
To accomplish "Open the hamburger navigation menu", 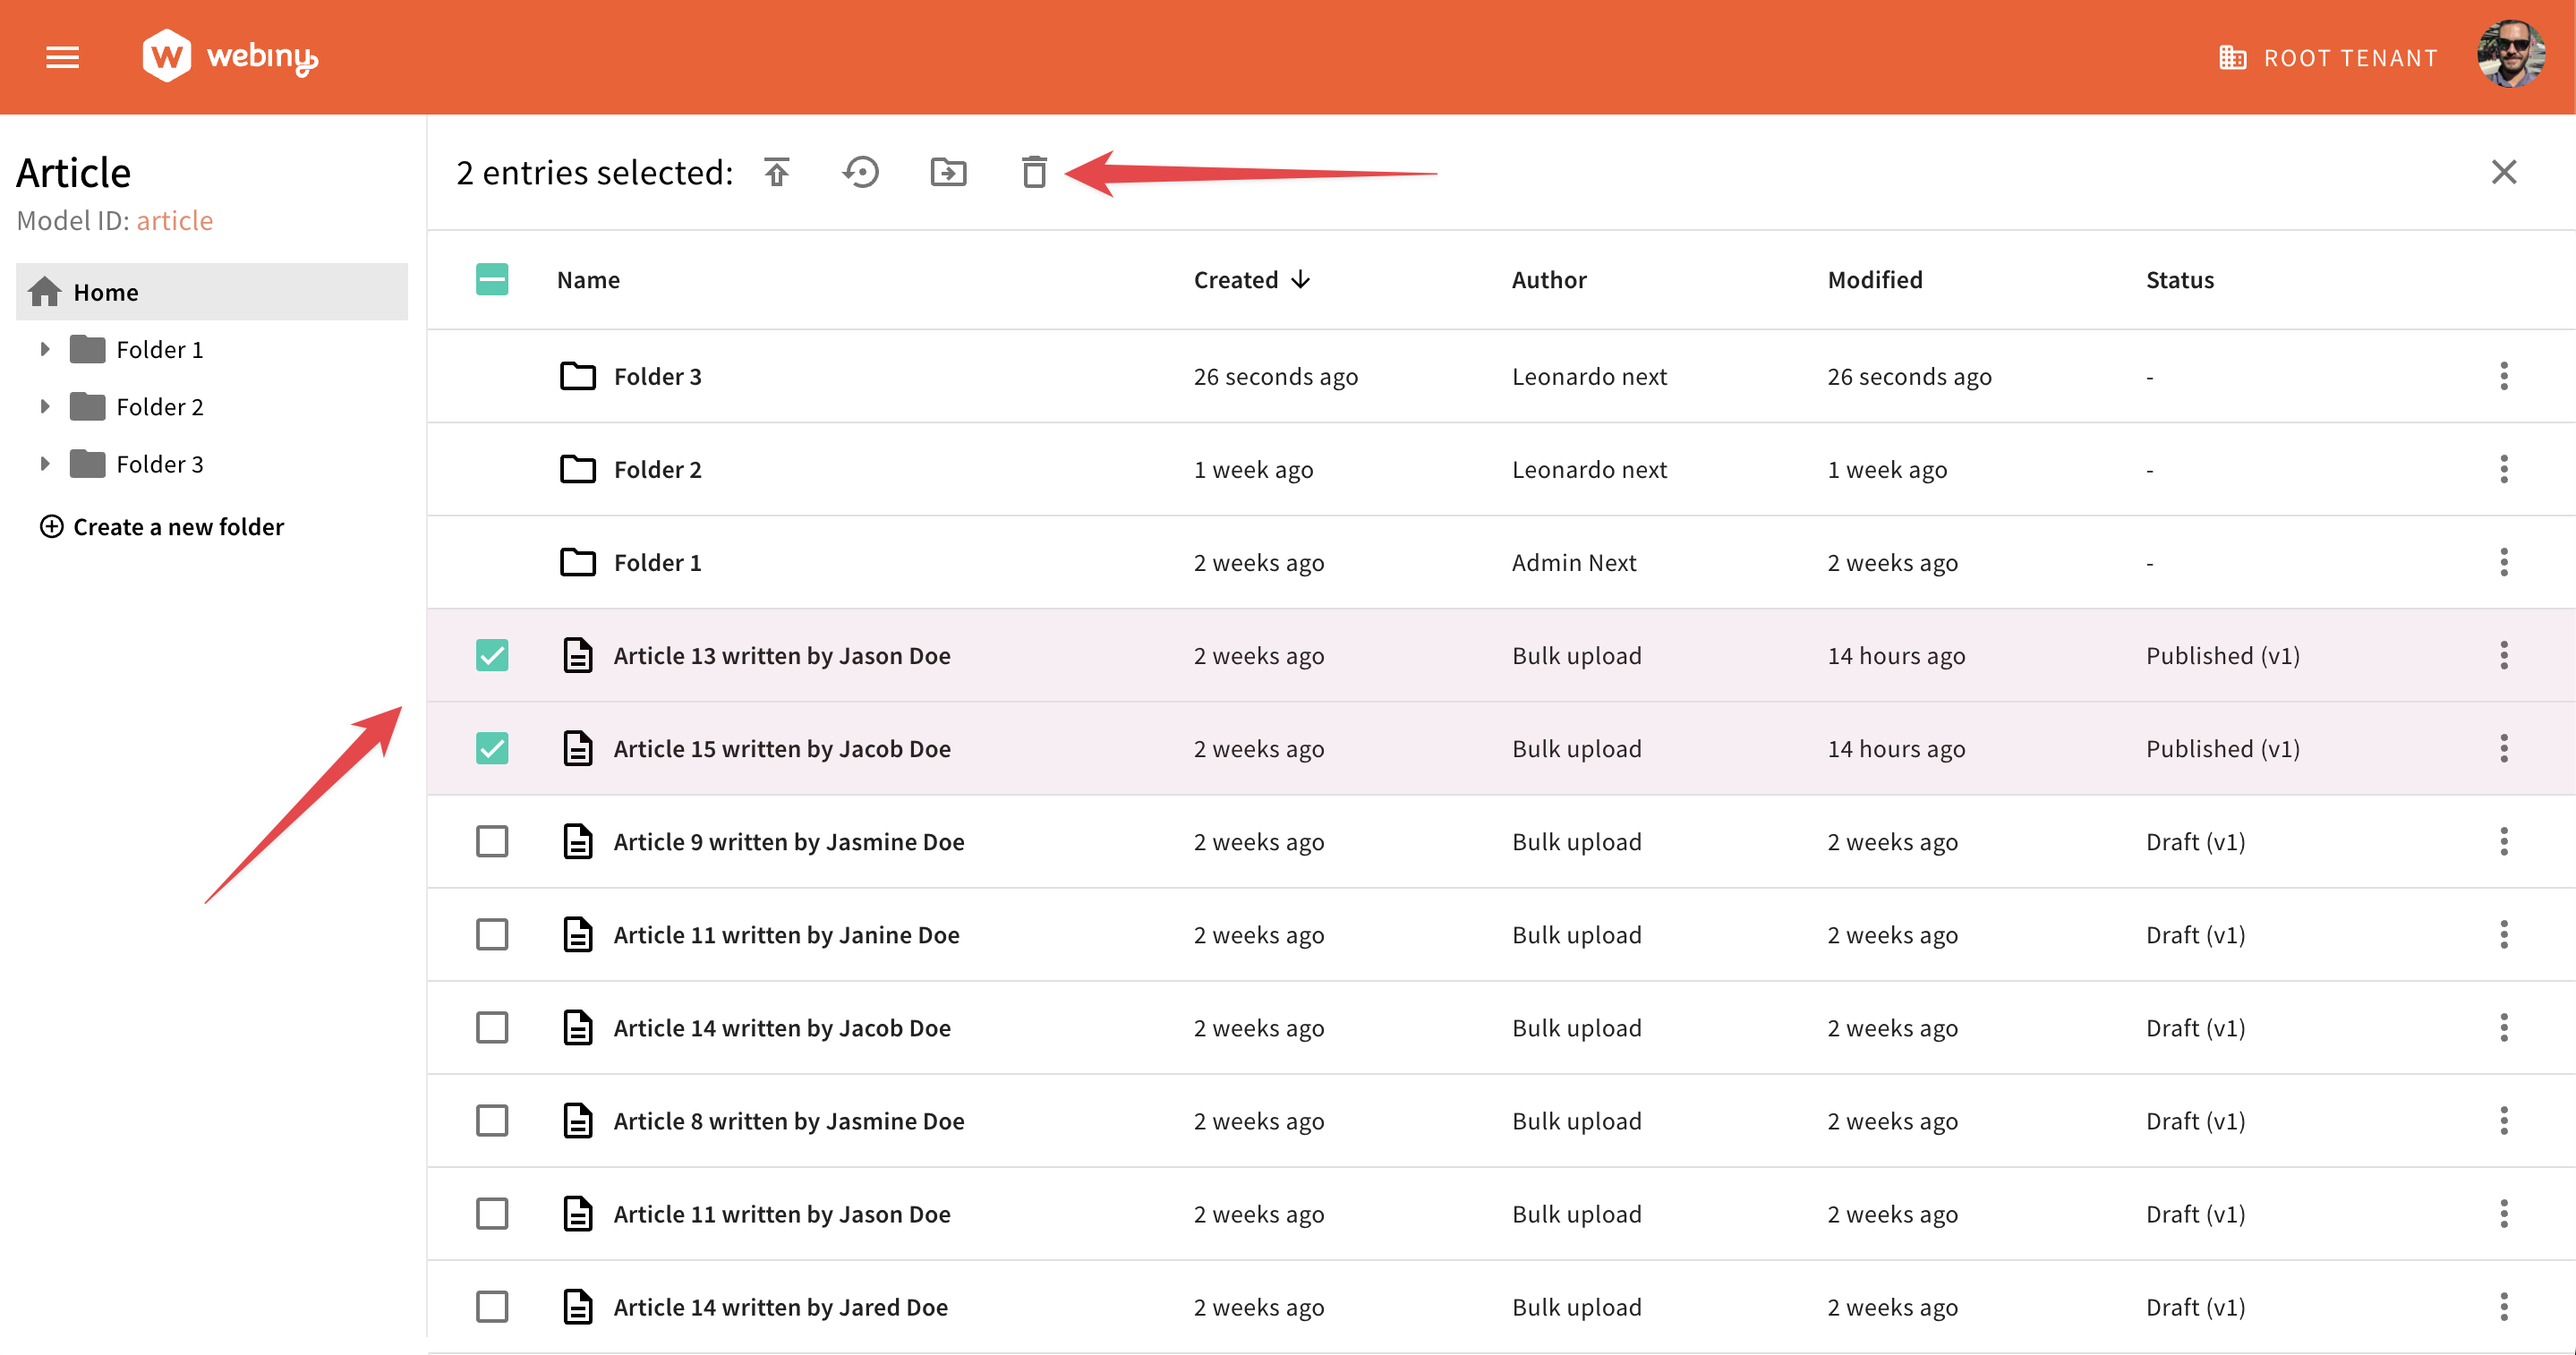I will click(62, 57).
